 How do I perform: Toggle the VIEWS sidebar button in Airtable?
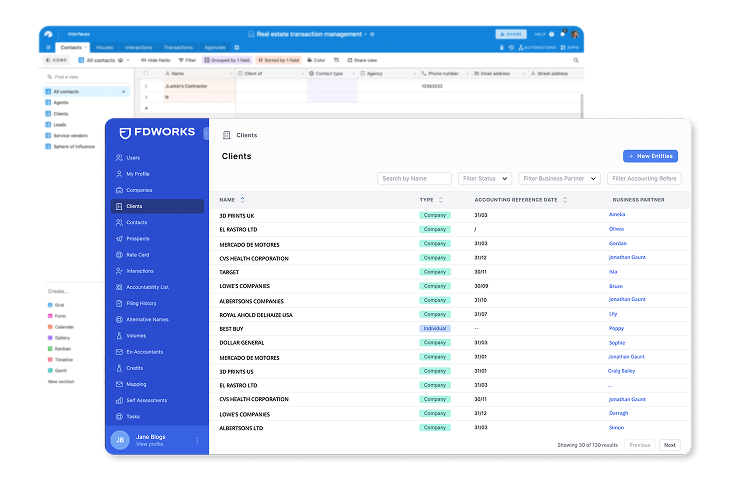(x=57, y=60)
